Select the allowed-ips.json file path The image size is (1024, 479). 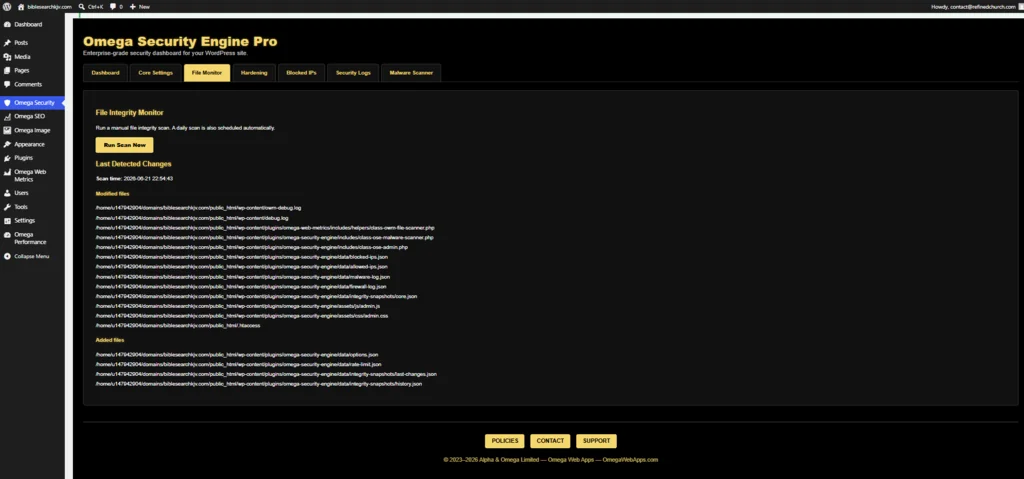242,267
